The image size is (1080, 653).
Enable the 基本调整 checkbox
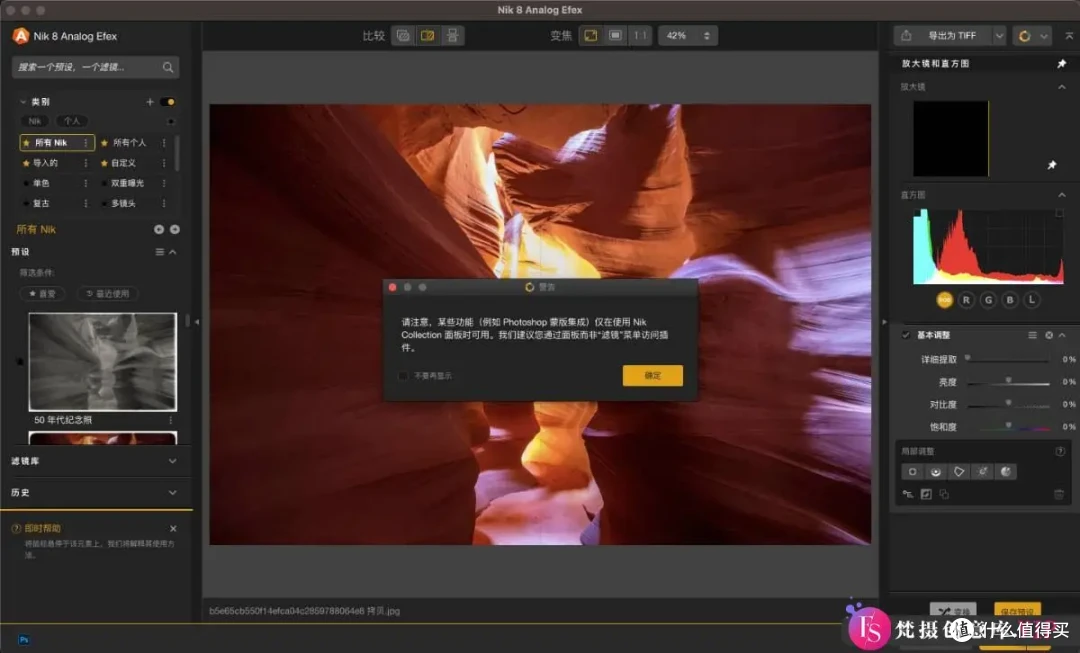pos(906,335)
